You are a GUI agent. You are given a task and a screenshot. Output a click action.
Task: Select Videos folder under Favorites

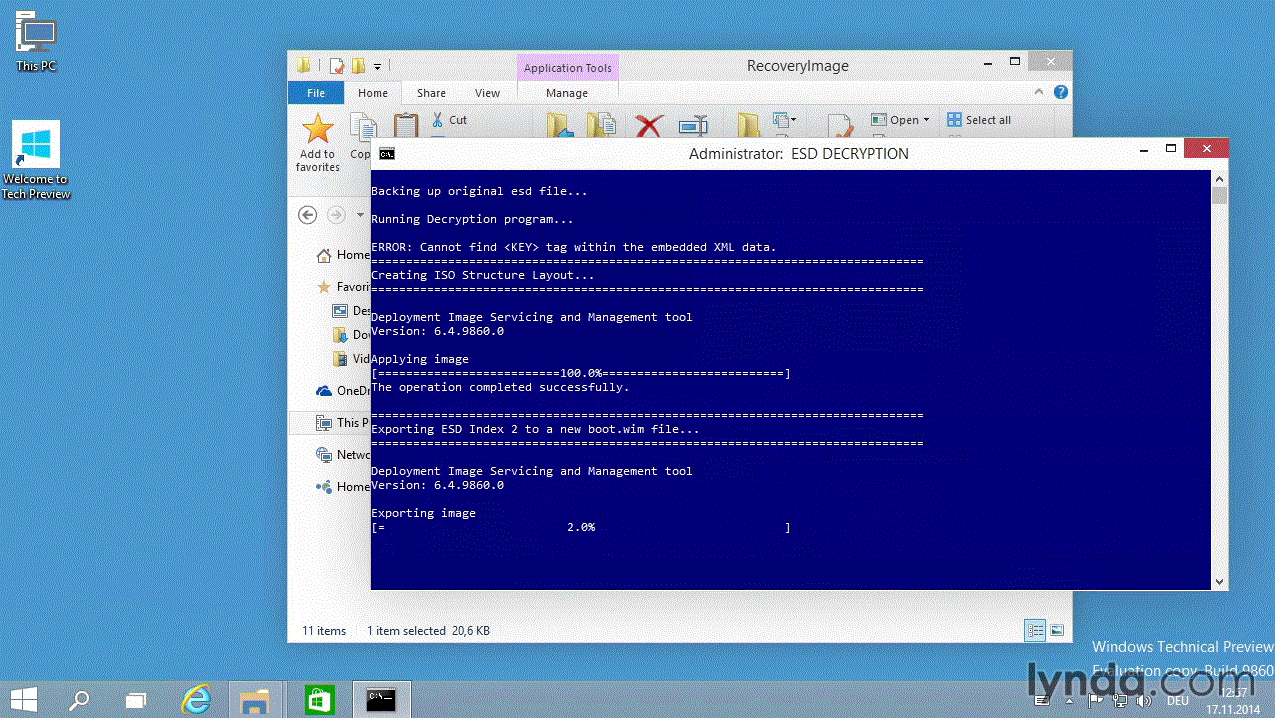[x=351, y=359]
